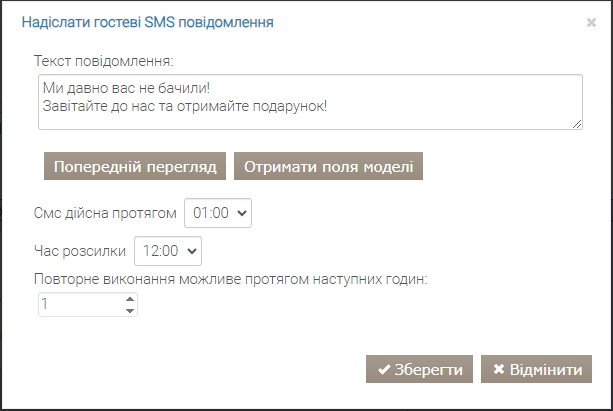Viewport: 613px width, 411px height.
Task: Click the textarea resize grip icon
Action: (x=577, y=124)
